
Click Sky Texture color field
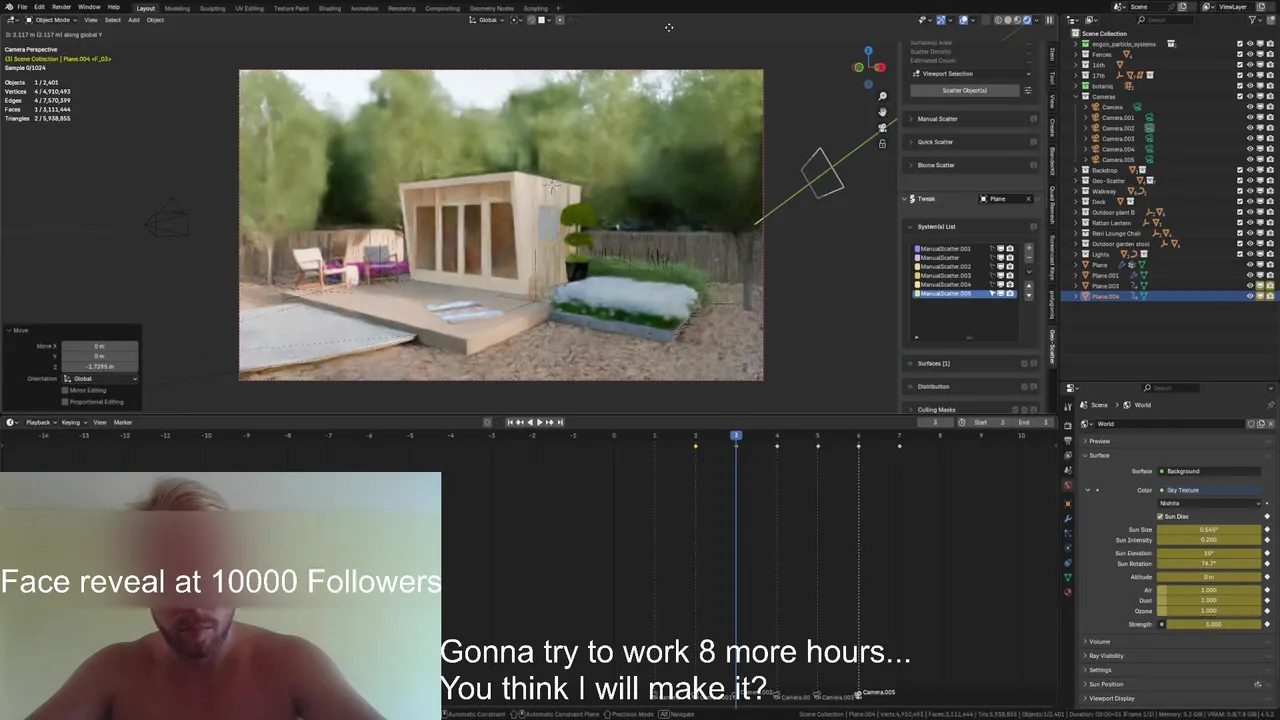coord(1209,490)
